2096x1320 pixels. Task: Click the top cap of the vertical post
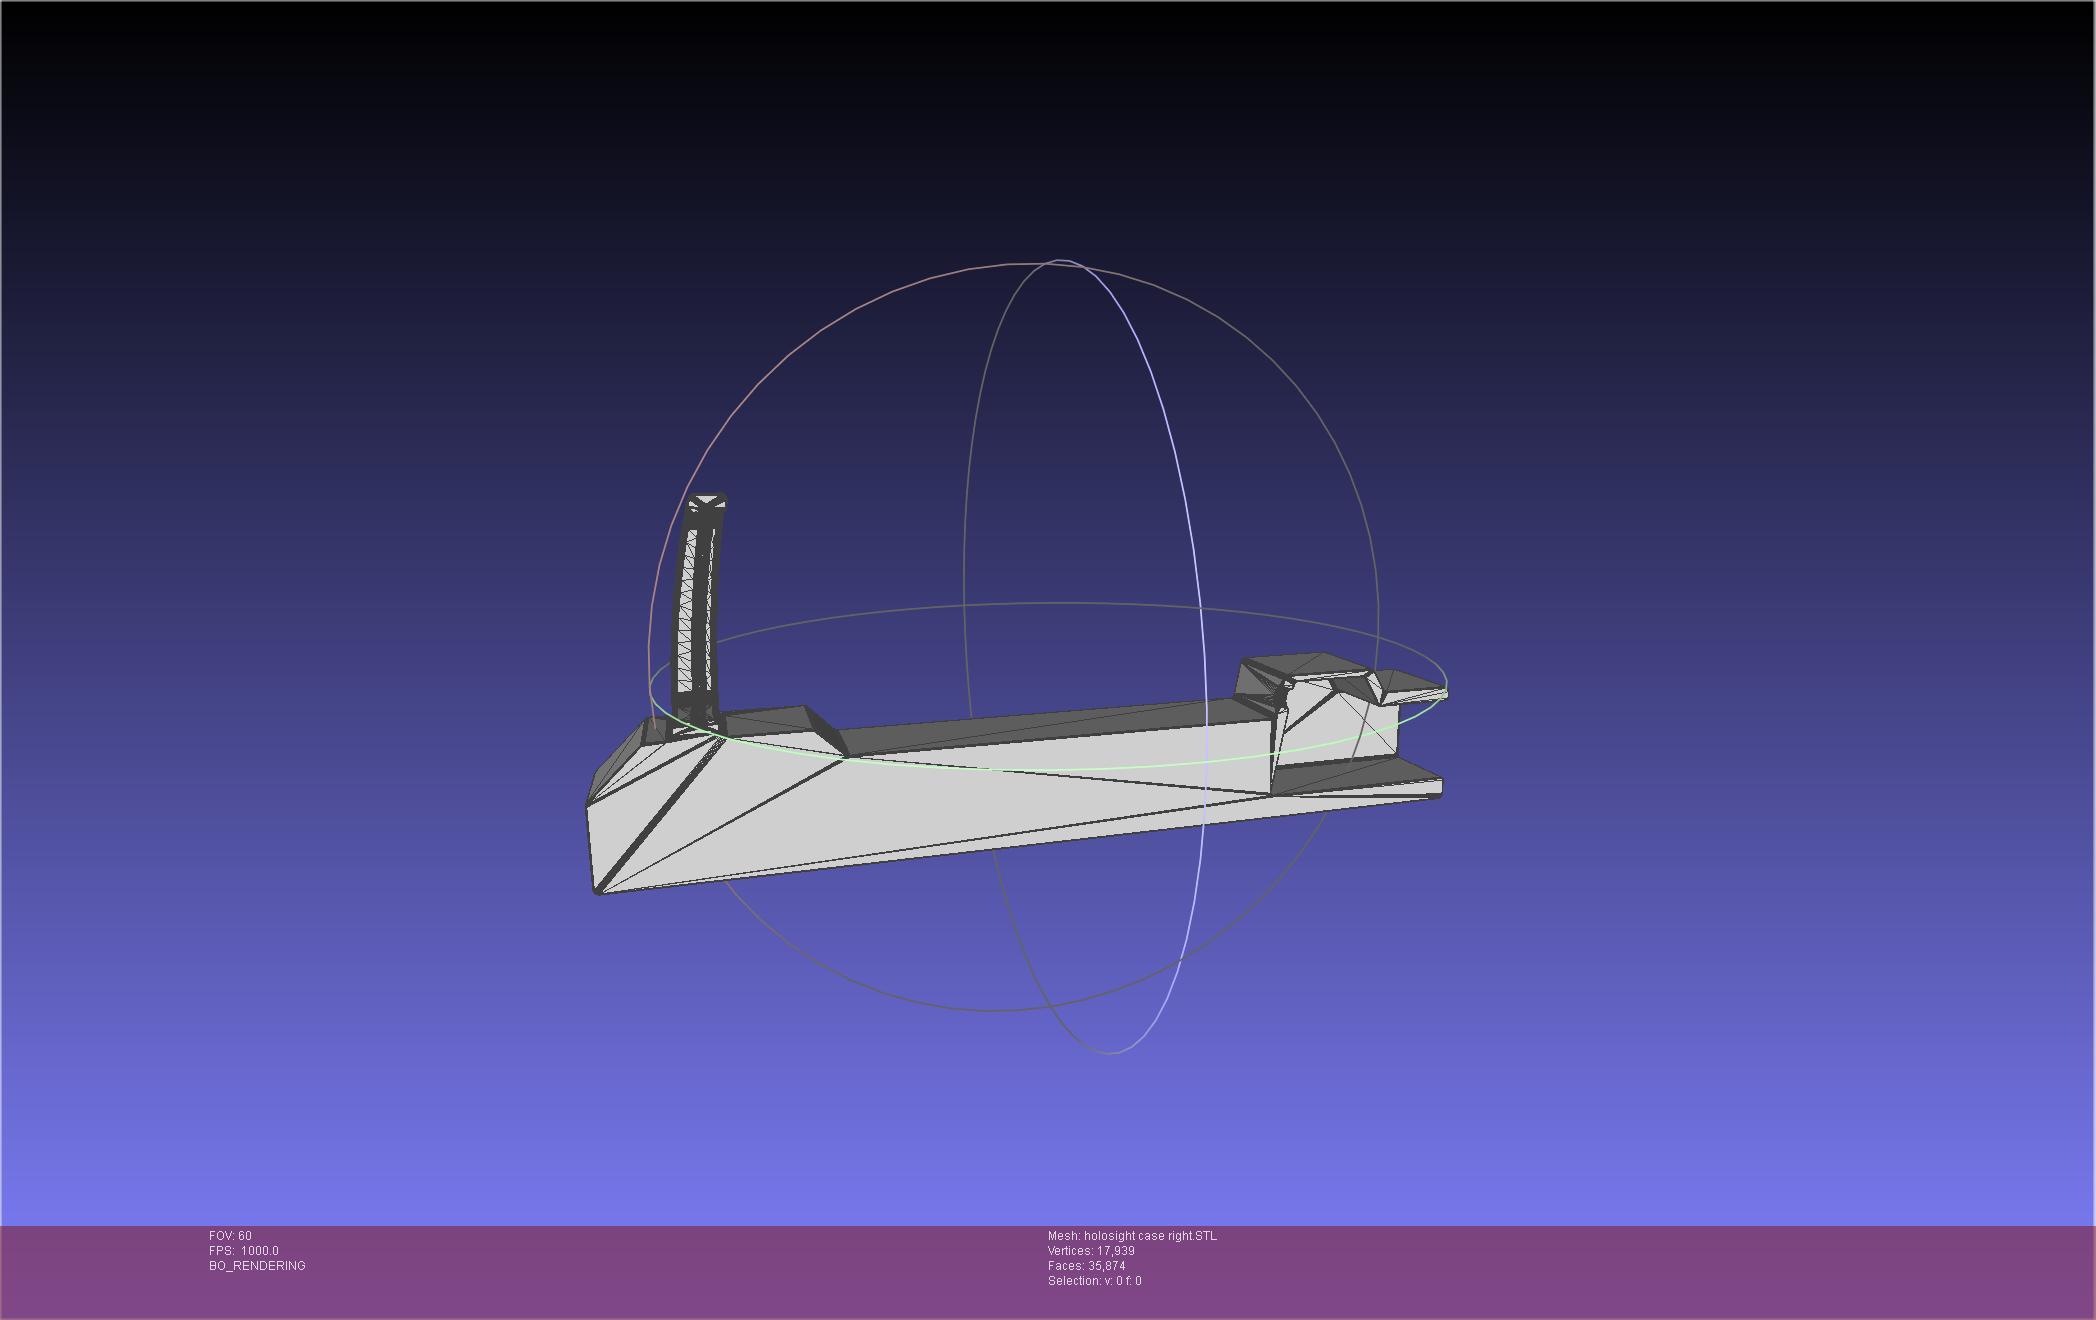tap(708, 501)
